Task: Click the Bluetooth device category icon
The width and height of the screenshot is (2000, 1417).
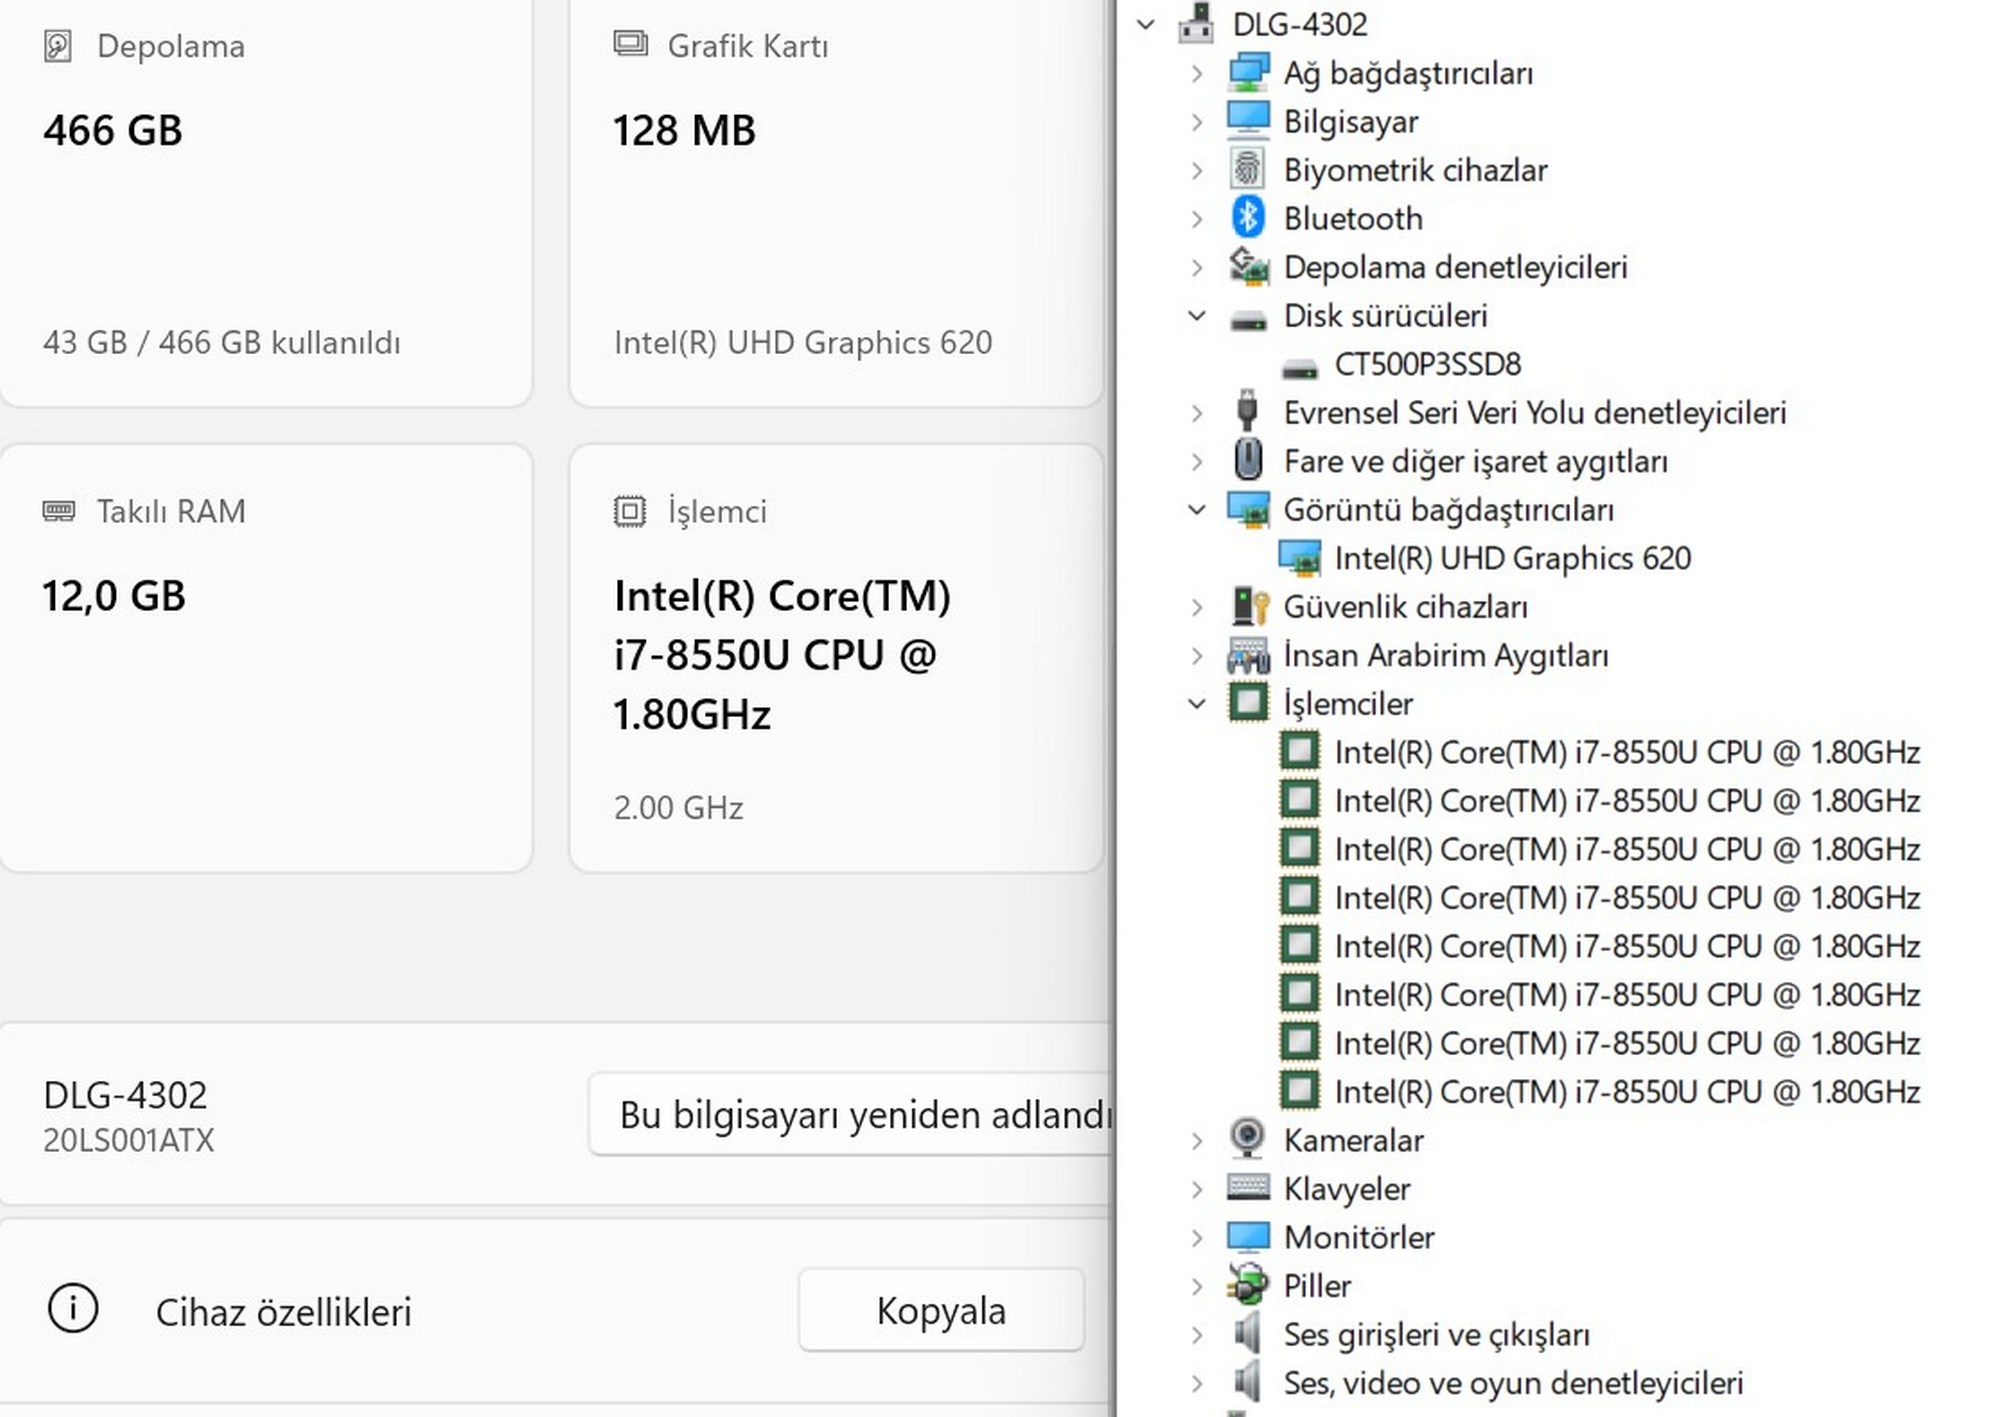Action: pos(1247,218)
